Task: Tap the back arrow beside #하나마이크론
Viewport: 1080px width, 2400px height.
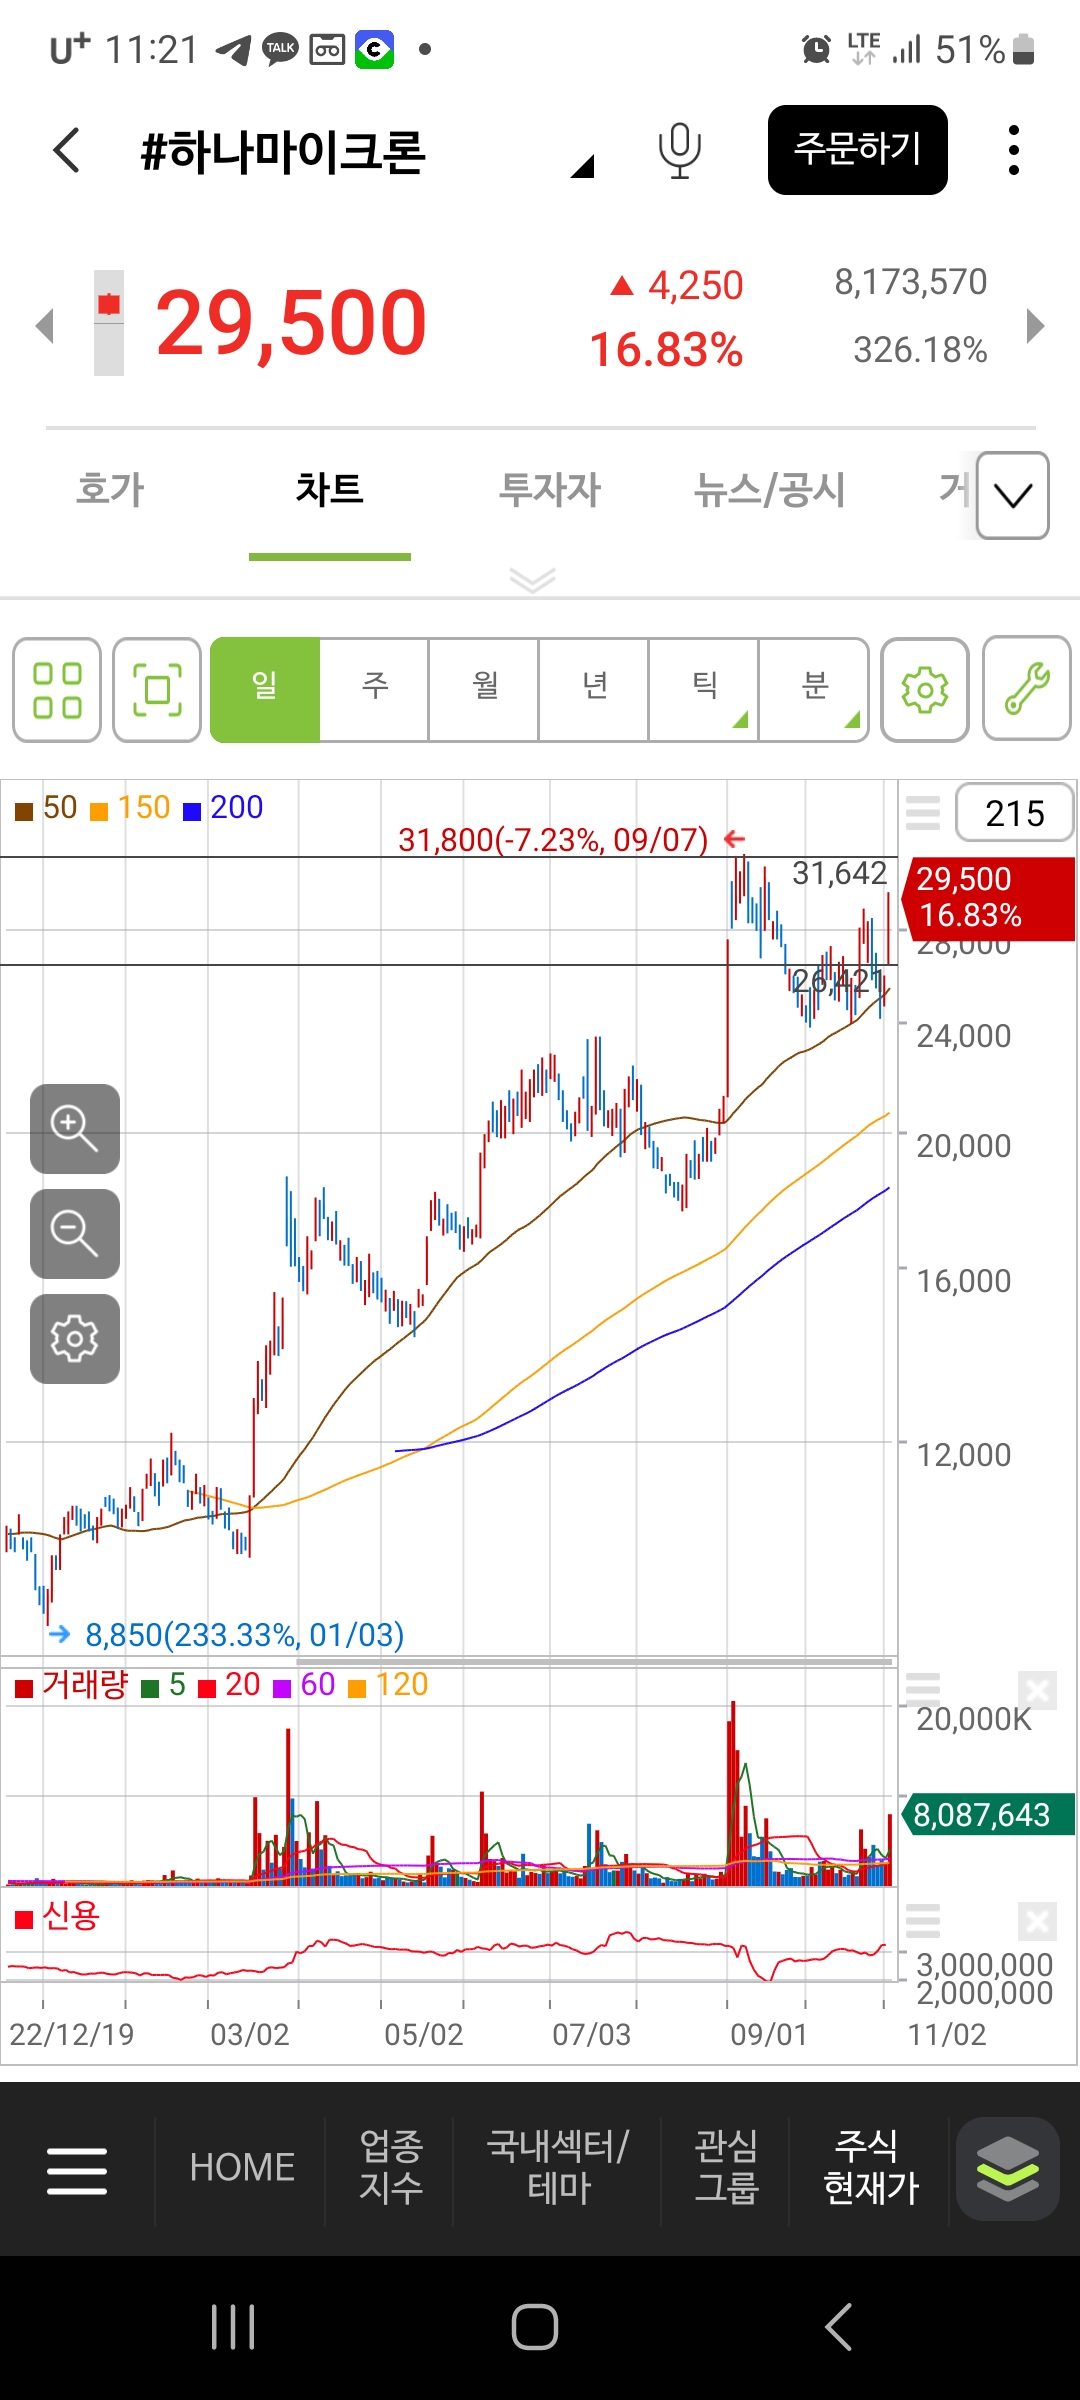Action: [66, 151]
